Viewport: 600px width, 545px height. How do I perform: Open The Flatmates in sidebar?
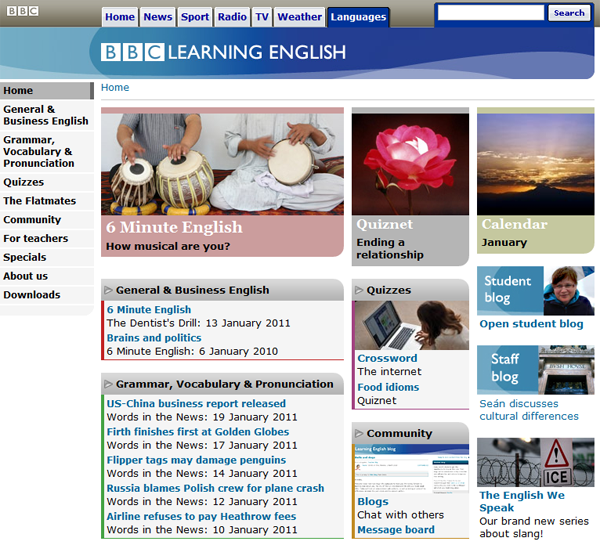tap(47, 201)
